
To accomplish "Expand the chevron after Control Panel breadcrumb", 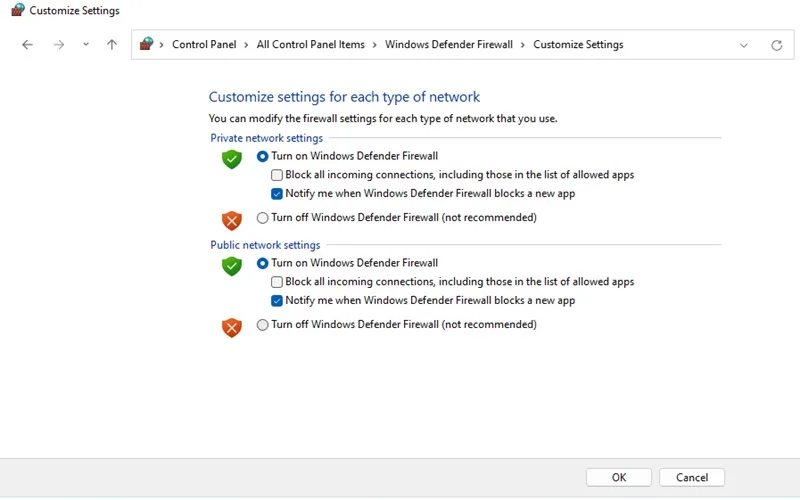I will coord(246,45).
